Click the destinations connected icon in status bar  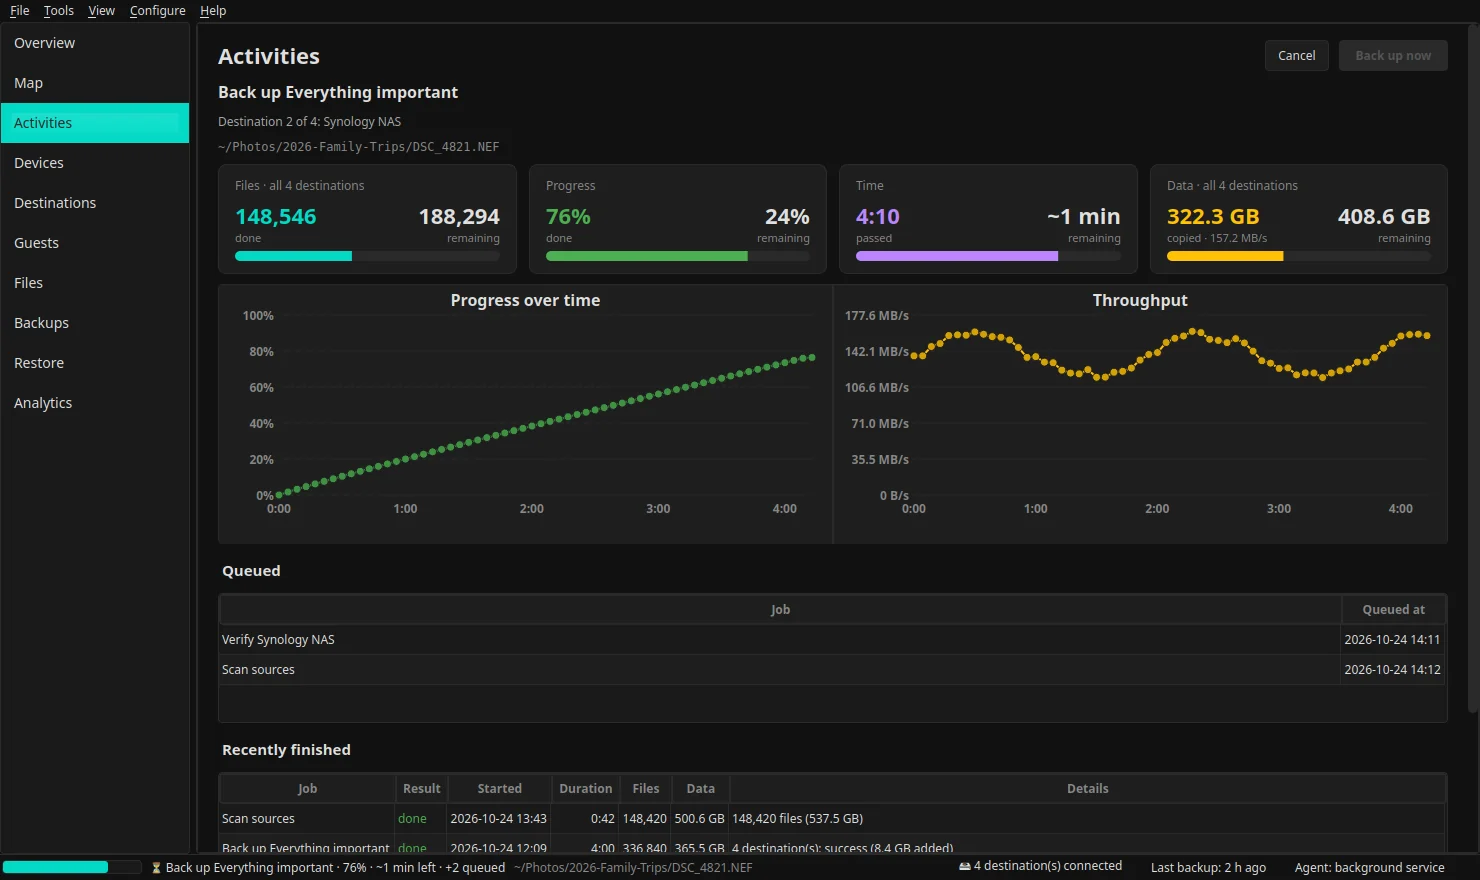pos(965,866)
